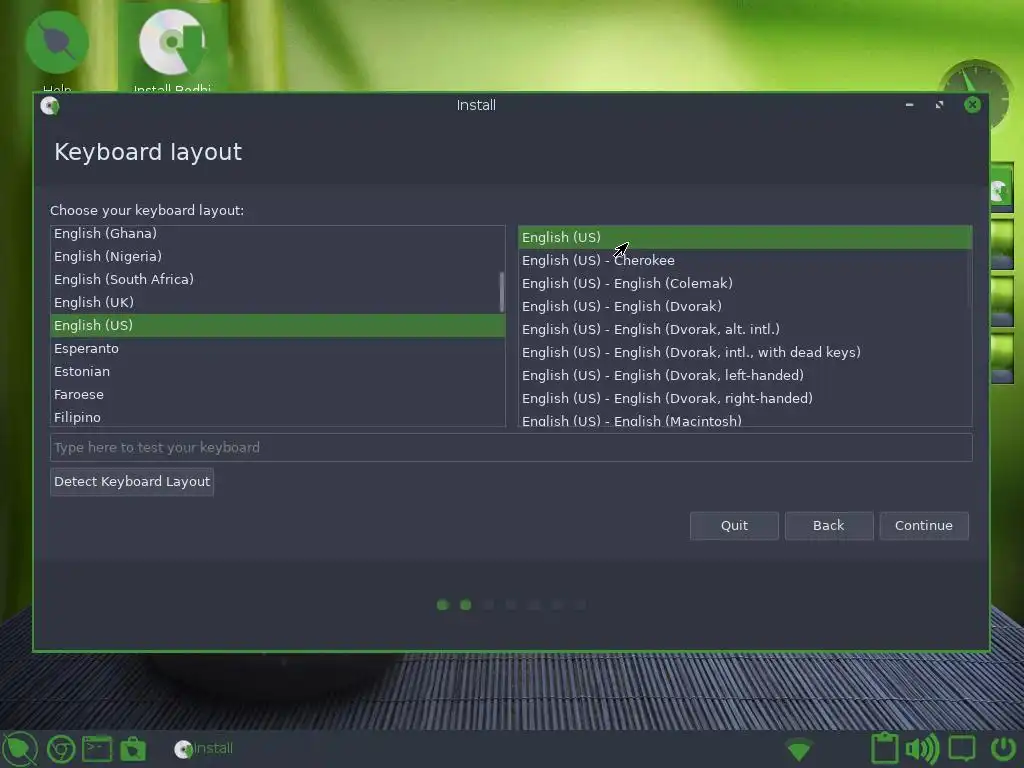Open the clipboard tray icon
Screen dimensions: 1024x768
(x=885, y=748)
